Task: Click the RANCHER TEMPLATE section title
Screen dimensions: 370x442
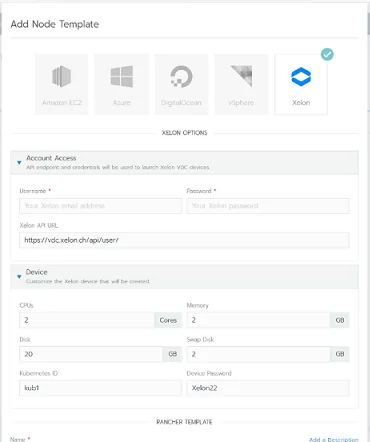Action: tap(184, 422)
